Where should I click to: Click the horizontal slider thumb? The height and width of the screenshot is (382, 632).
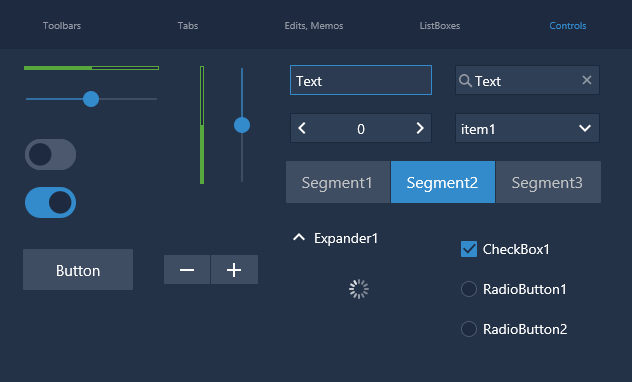[91, 99]
